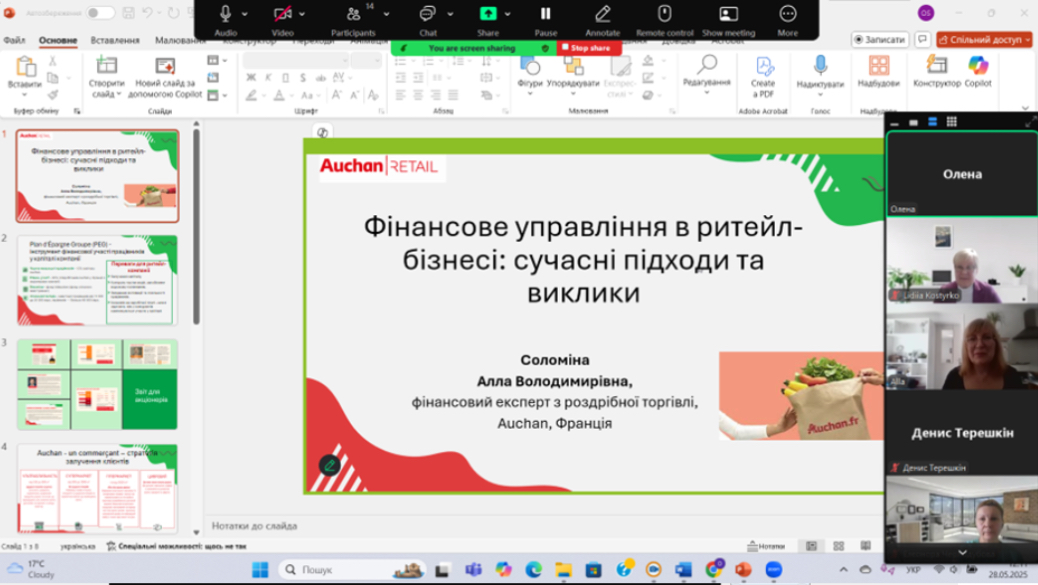
Task: Click the red Stop share button
Action: click(589, 48)
